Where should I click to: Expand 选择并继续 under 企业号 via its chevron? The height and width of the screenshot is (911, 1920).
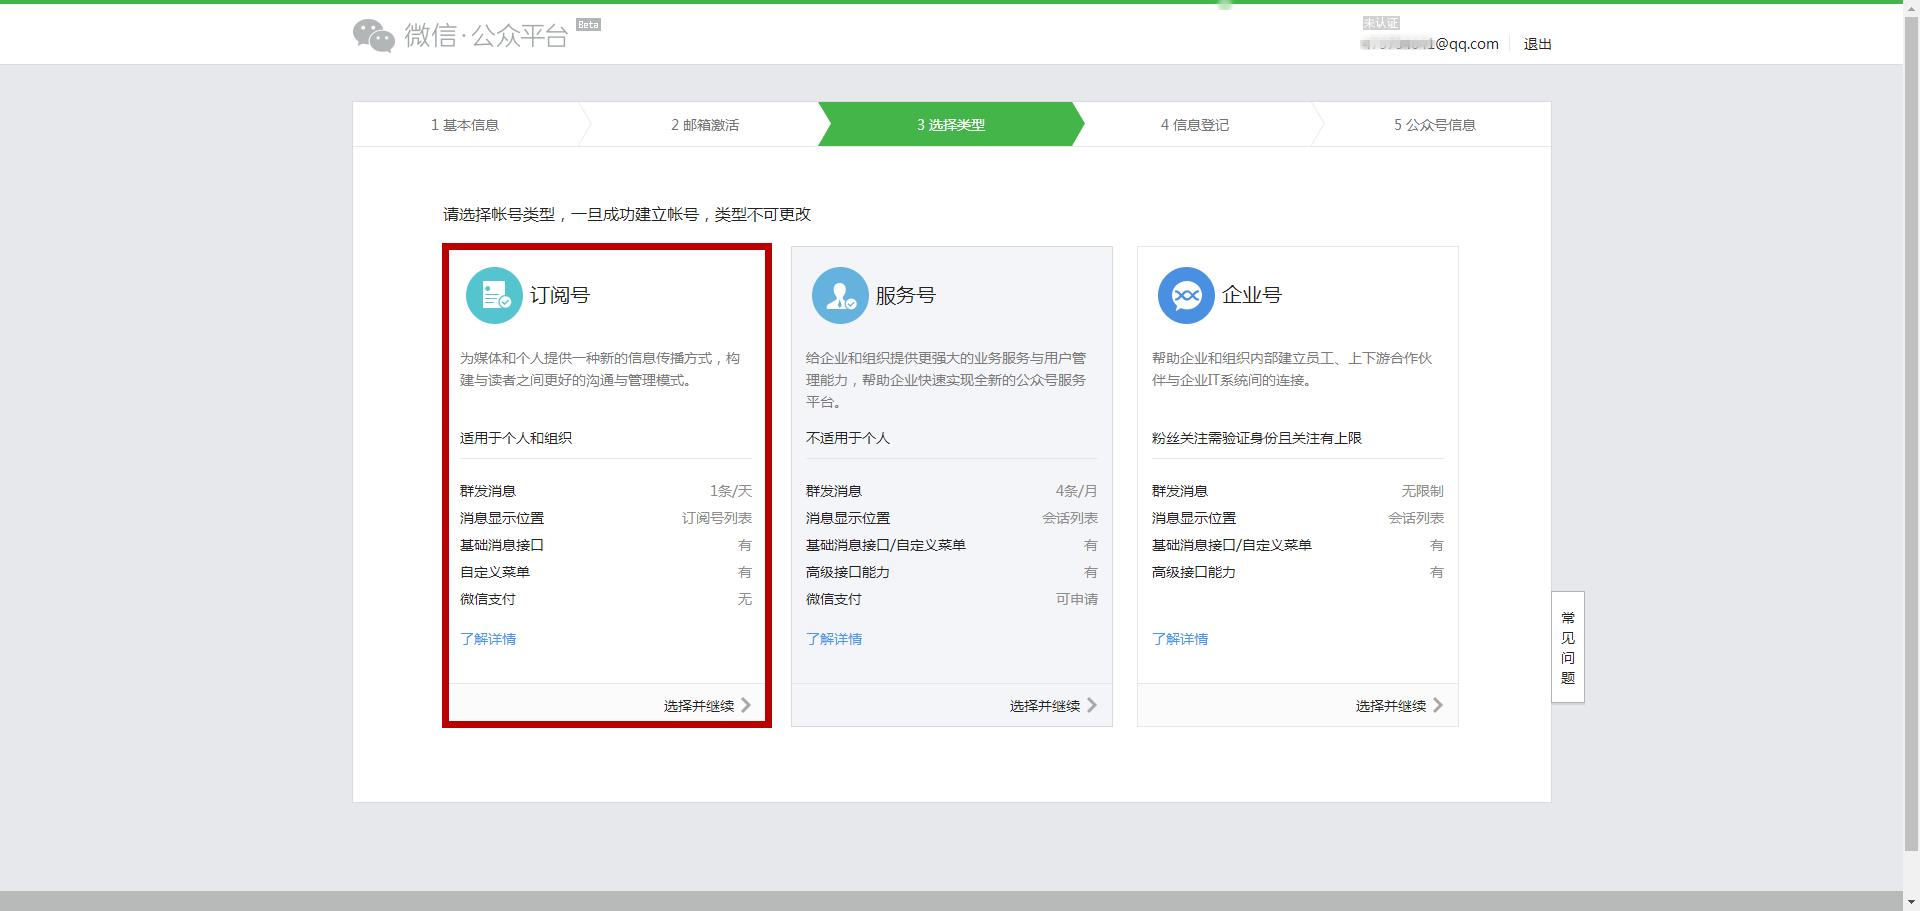click(x=1439, y=705)
